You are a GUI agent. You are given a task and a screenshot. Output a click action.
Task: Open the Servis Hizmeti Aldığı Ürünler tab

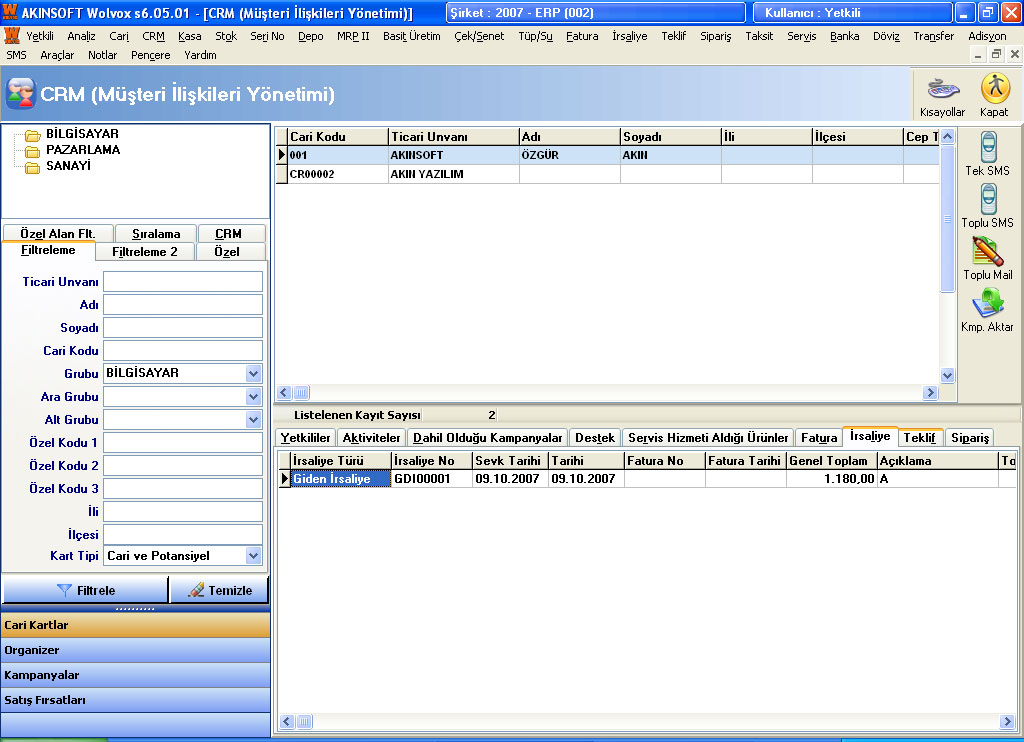point(709,438)
